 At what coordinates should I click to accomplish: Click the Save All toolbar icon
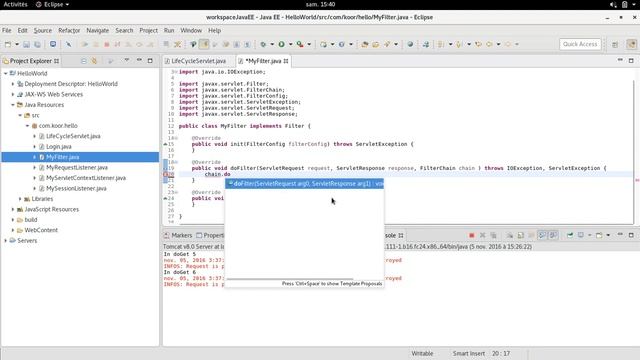37,44
